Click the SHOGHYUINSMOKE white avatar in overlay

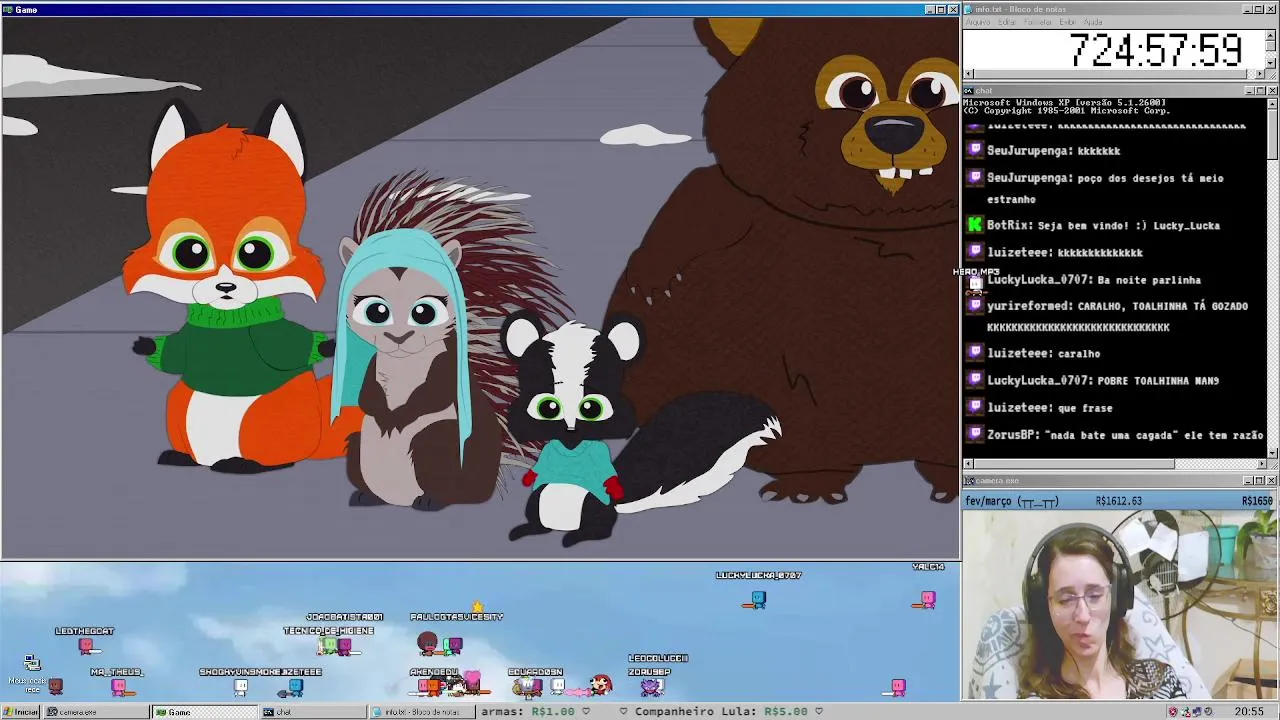(241, 687)
